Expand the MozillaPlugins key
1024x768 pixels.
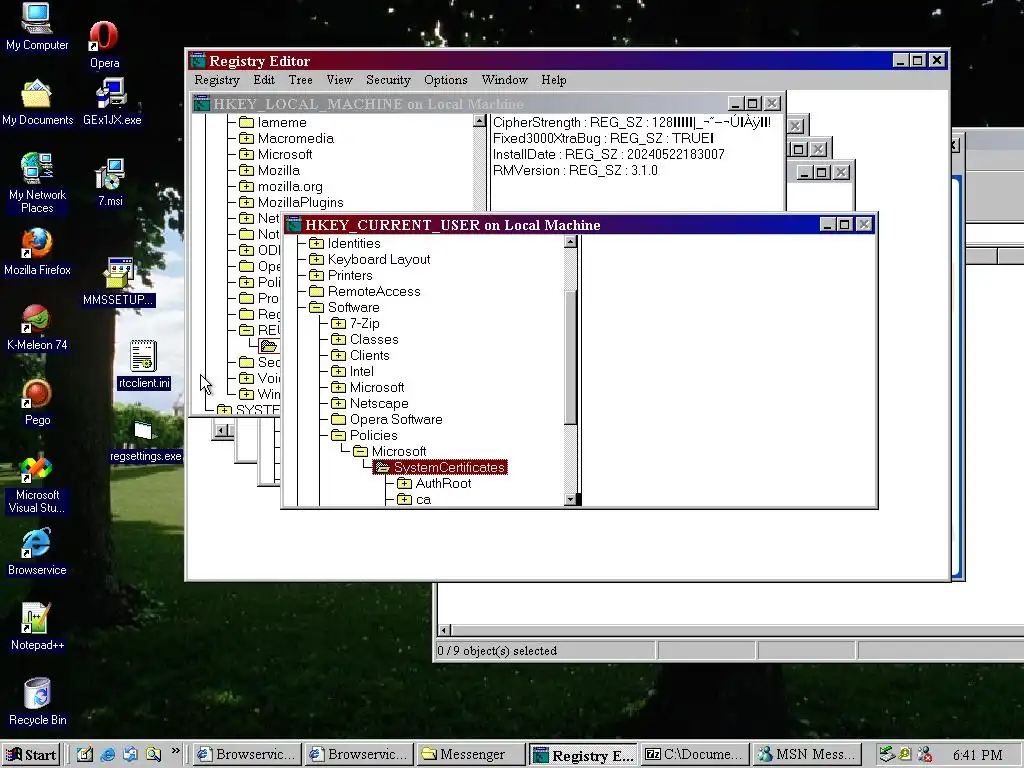tap(246, 202)
